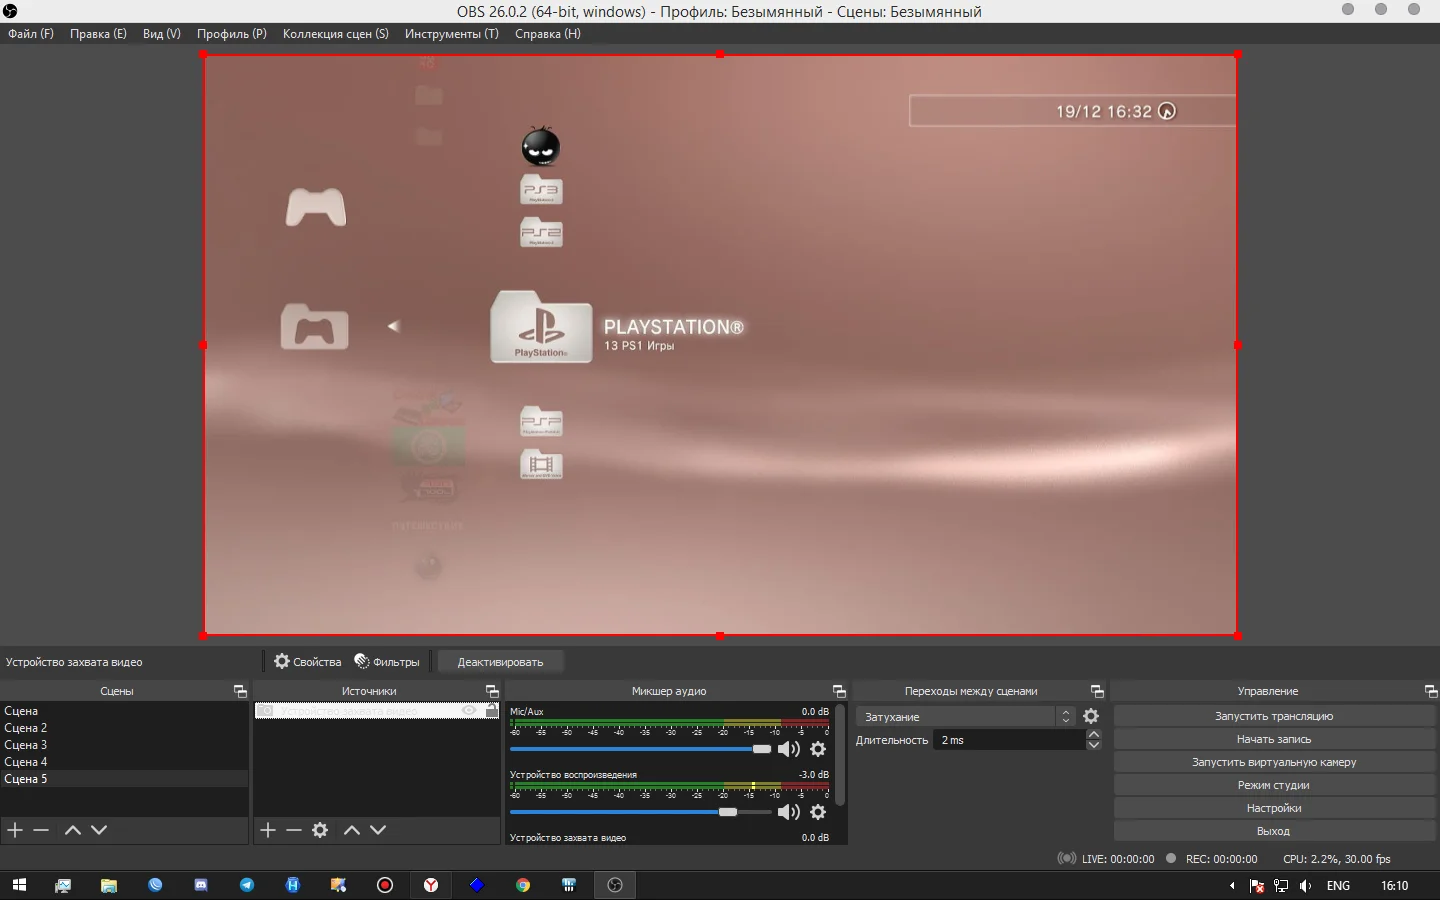Click the OBS Studio taskbar icon
Image resolution: width=1440 pixels, height=900 pixels.
click(615, 885)
